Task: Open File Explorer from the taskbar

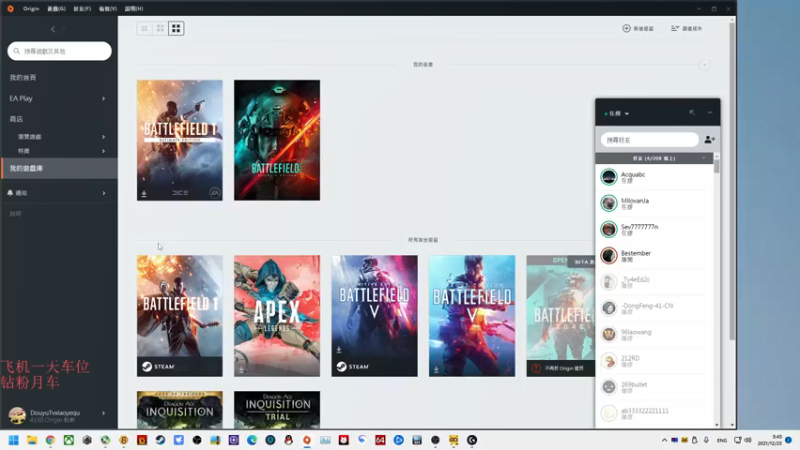Action: click(x=32, y=440)
